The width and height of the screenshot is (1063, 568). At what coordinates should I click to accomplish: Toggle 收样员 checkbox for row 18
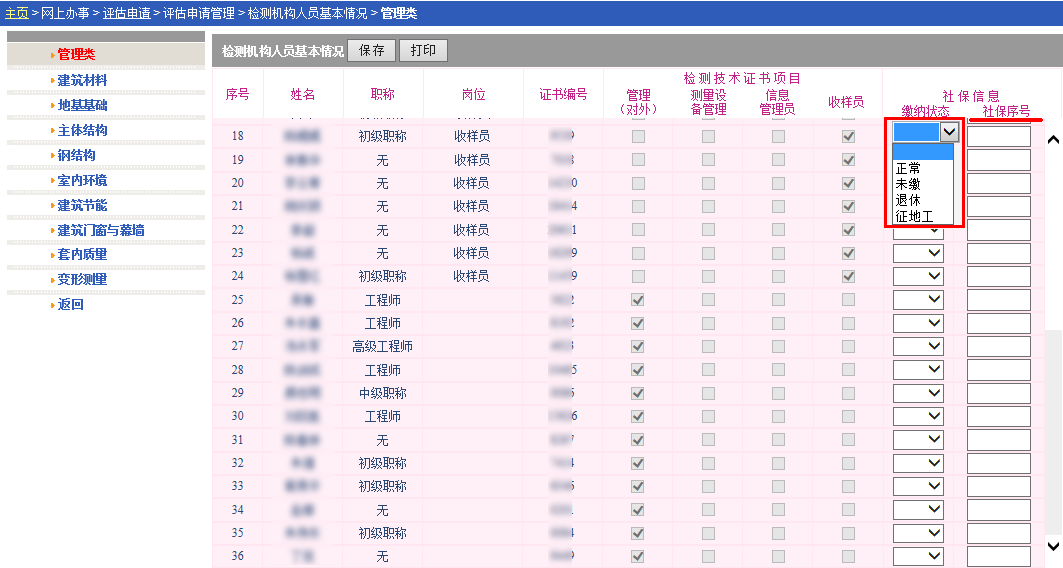[x=848, y=136]
